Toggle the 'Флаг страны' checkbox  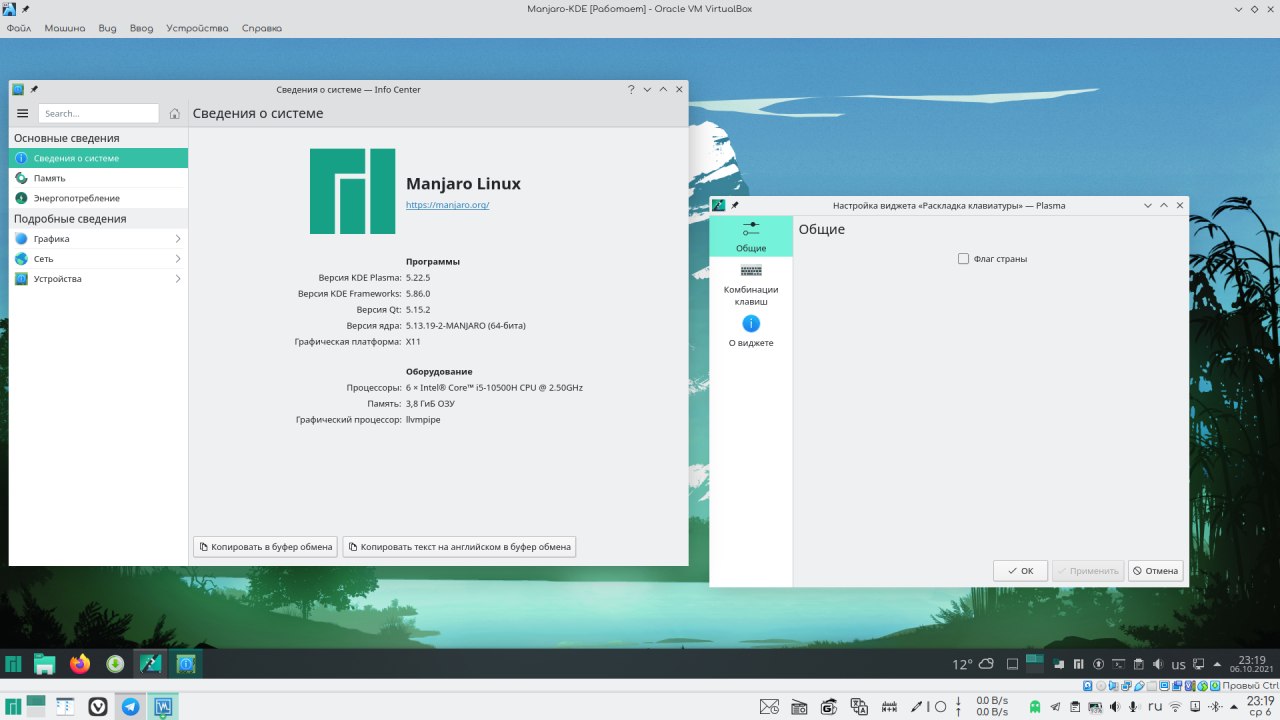(963, 259)
